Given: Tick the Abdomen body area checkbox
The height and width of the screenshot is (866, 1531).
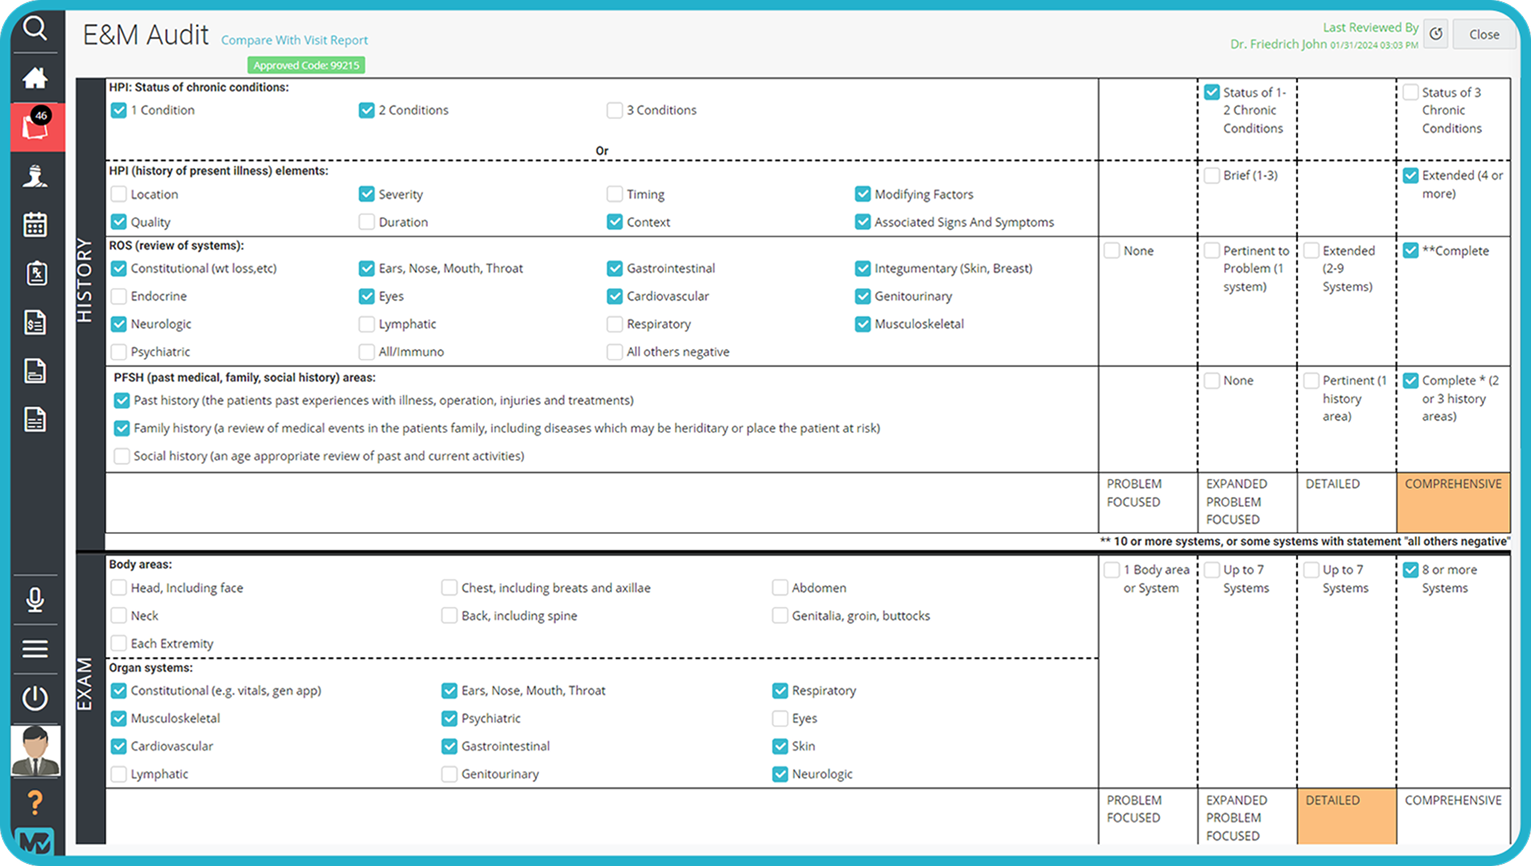Looking at the screenshot, I should (780, 588).
